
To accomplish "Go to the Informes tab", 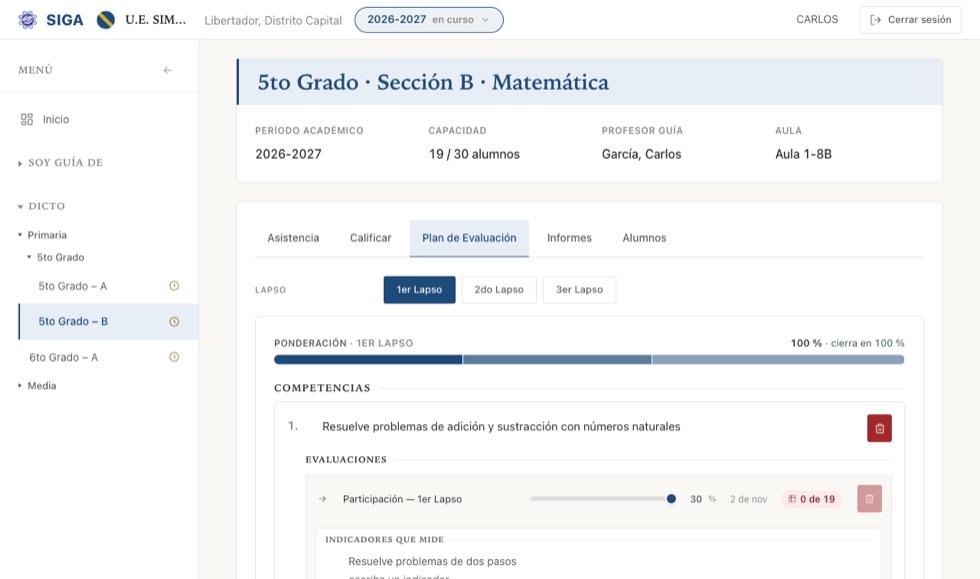I will (x=569, y=238).
